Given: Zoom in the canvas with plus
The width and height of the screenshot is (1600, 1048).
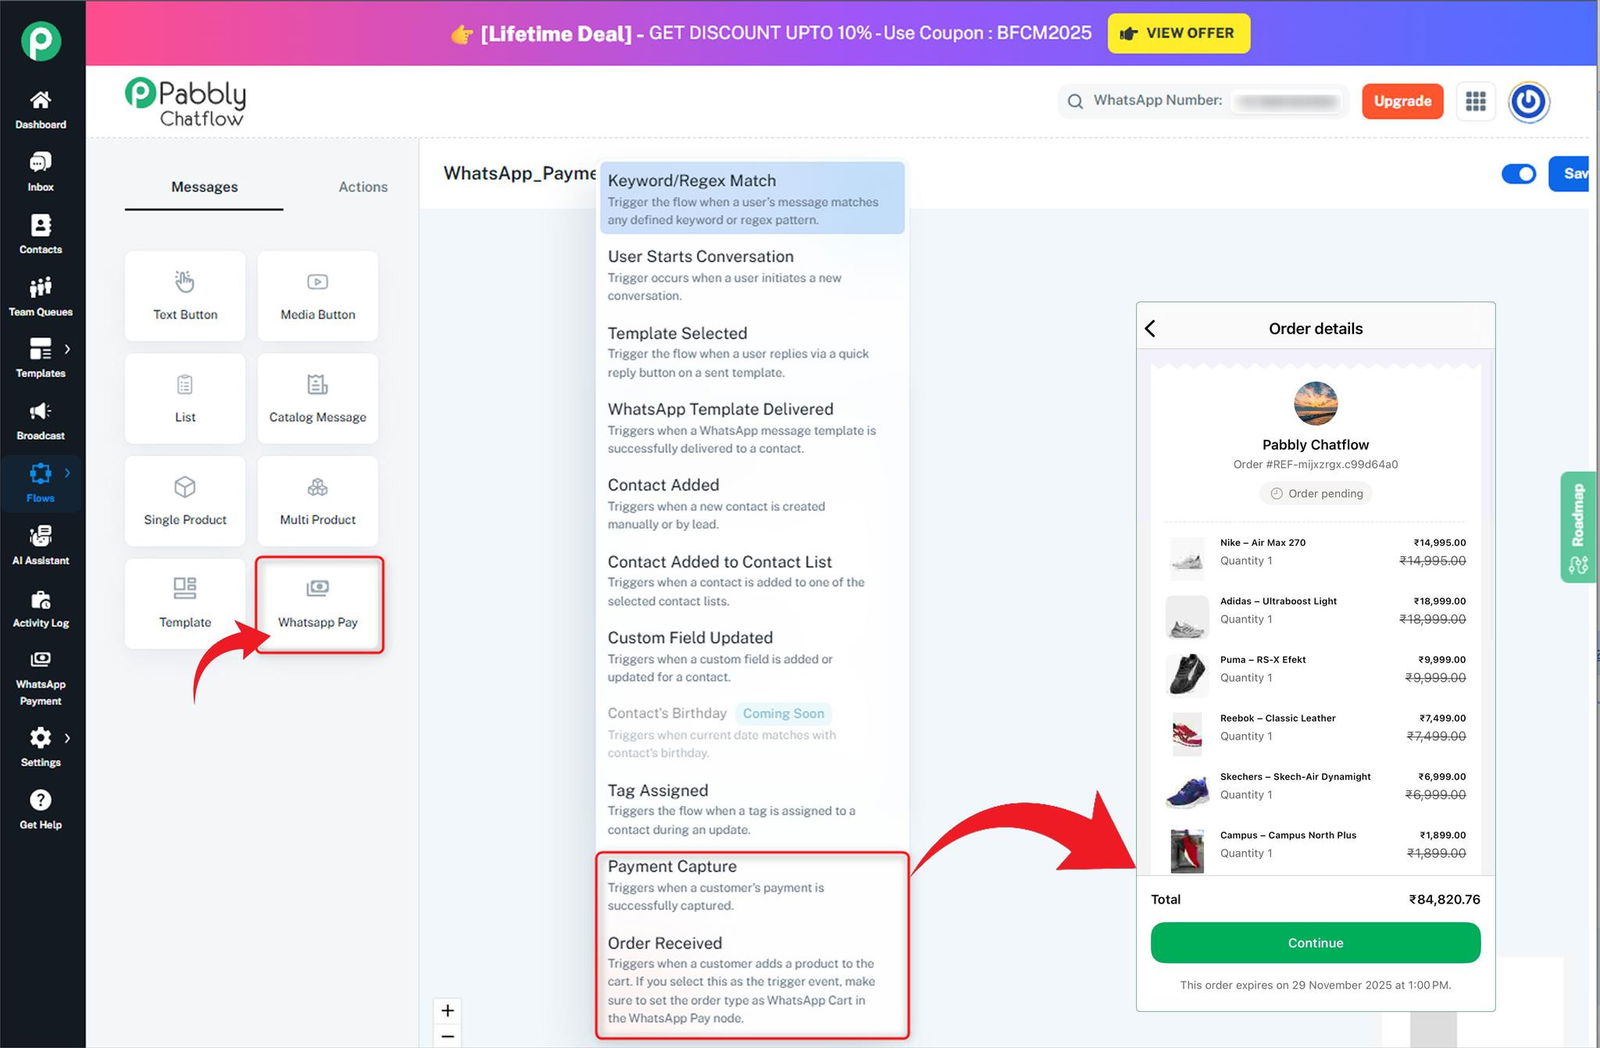Looking at the screenshot, I should [x=448, y=1010].
